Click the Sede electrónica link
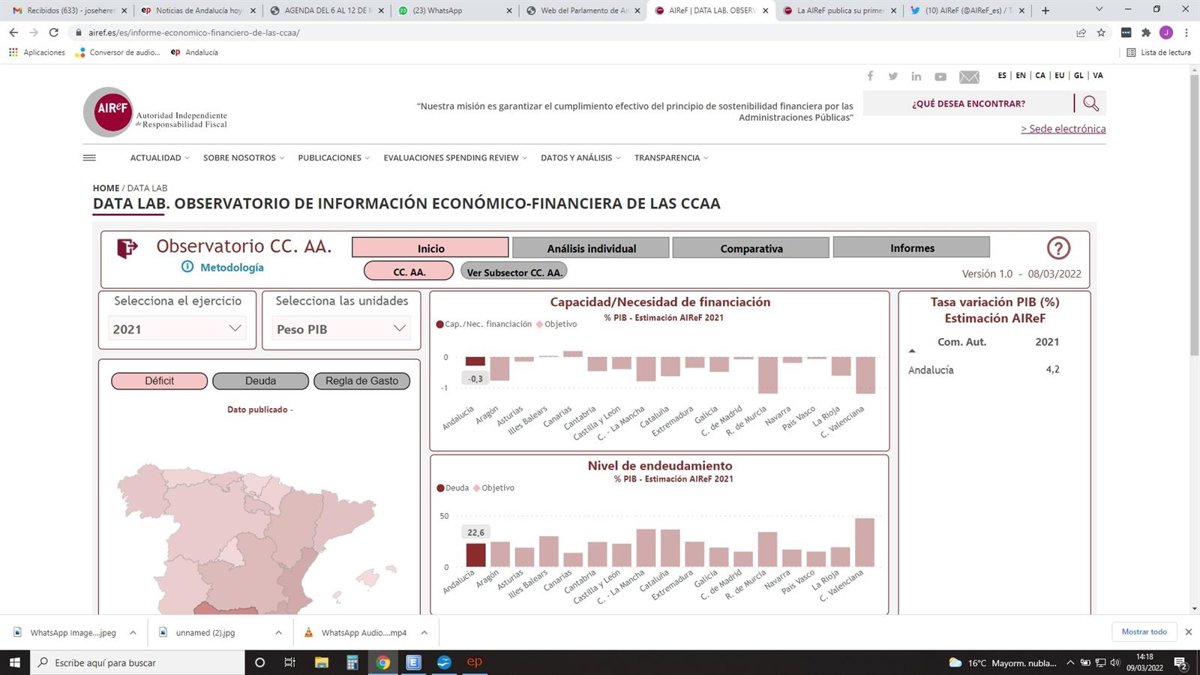The image size is (1200, 675). pyautogui.click(x=1063, y=129)
